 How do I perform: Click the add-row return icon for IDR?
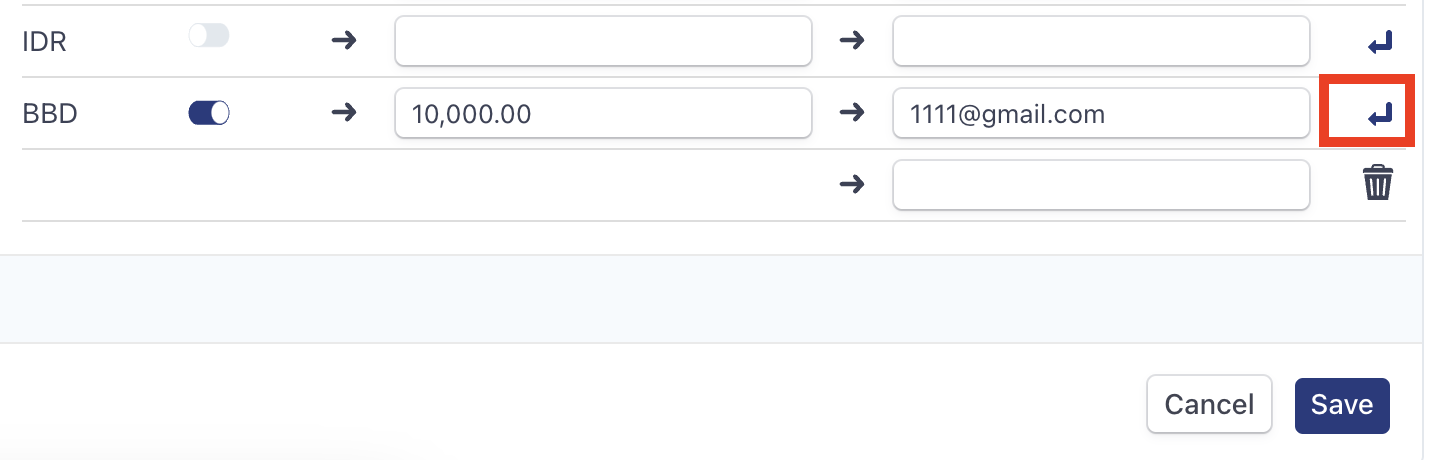(x=1380, y=42)
